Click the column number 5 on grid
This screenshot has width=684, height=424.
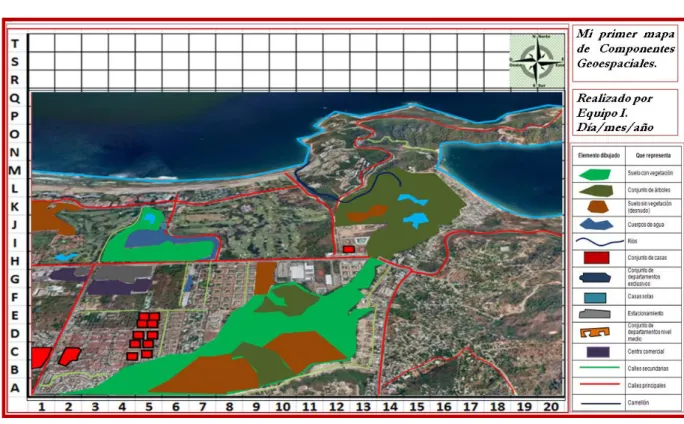[x=149, y=407]
